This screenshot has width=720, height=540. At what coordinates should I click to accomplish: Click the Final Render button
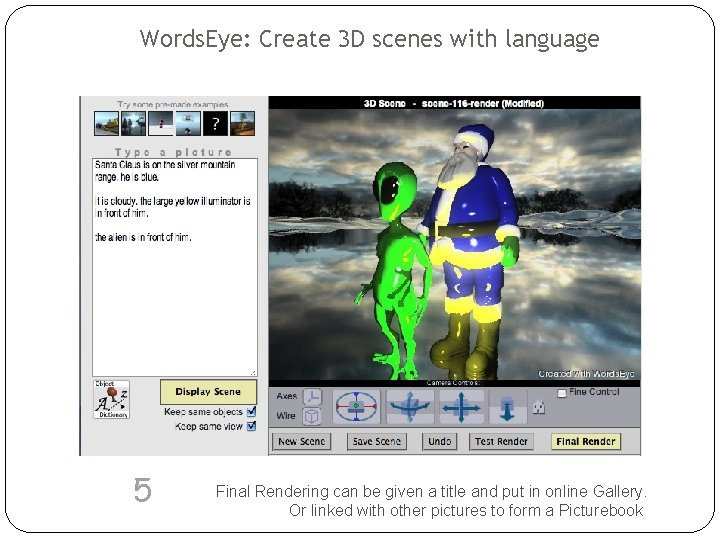point(585,441)
